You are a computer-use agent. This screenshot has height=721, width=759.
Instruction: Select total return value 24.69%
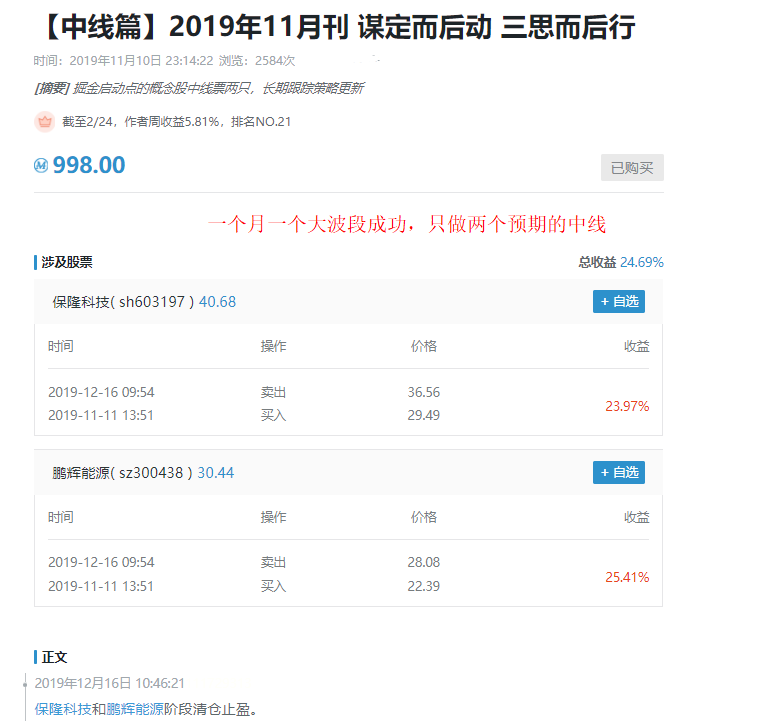(642, 262)
